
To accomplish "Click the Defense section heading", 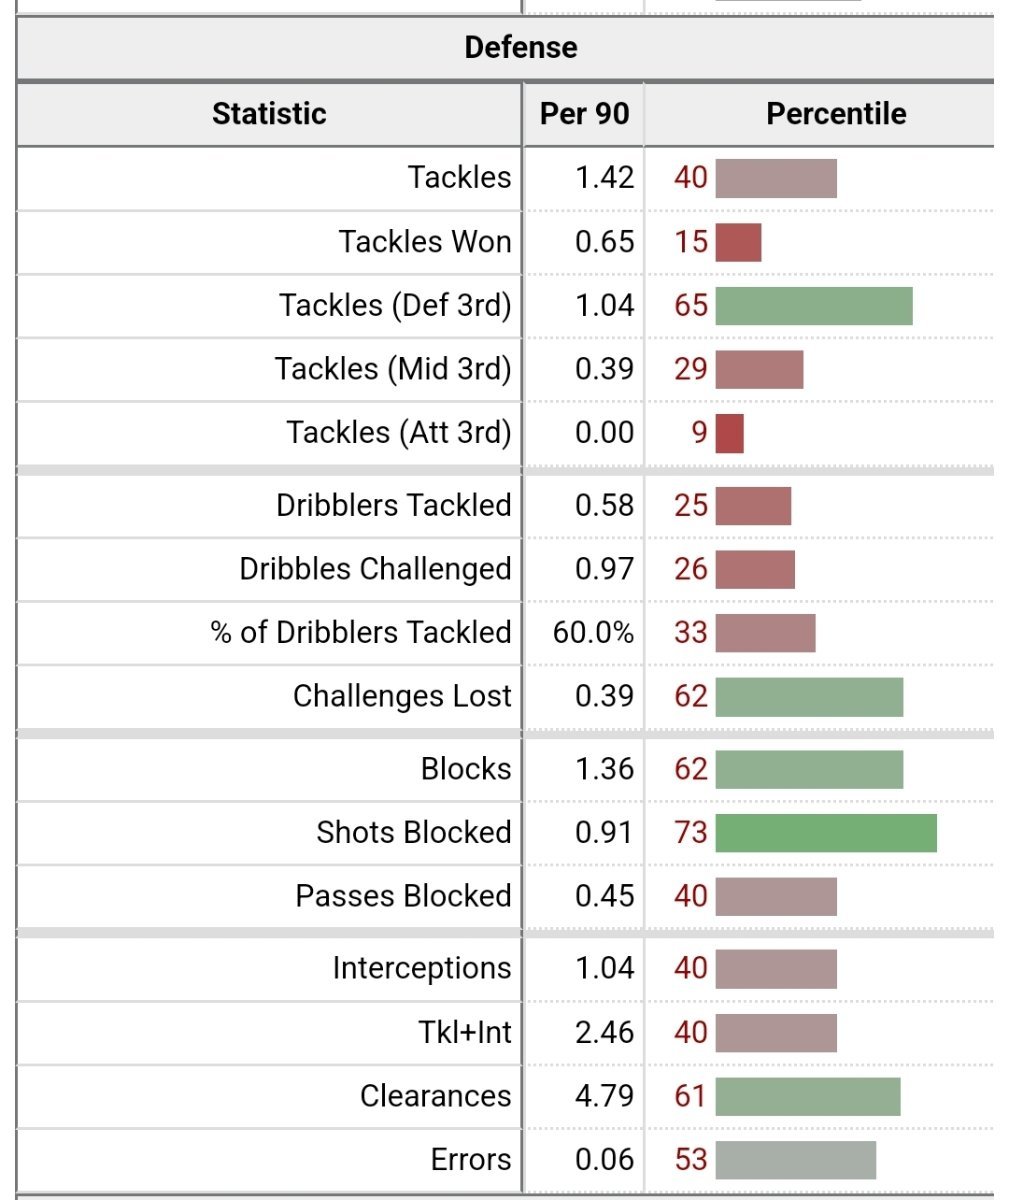I will [521, 47].
